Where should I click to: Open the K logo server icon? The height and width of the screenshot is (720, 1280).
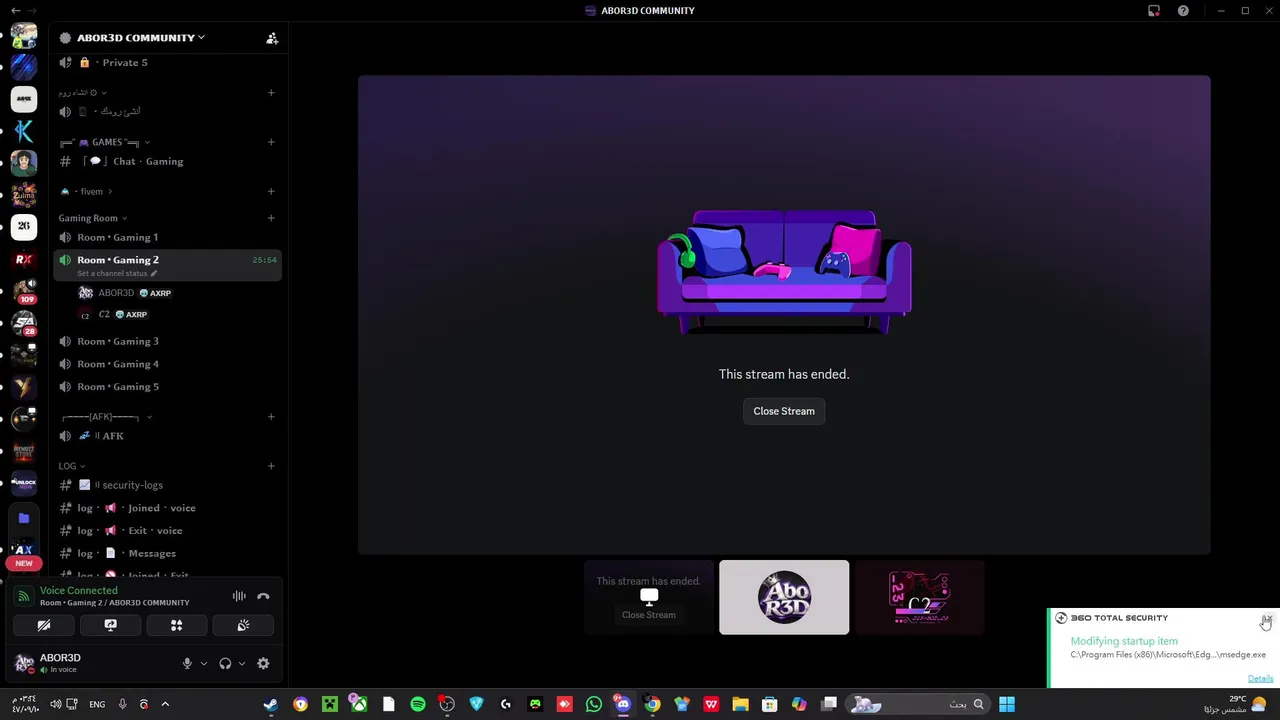pyautogui.click(x=24, y=130)
